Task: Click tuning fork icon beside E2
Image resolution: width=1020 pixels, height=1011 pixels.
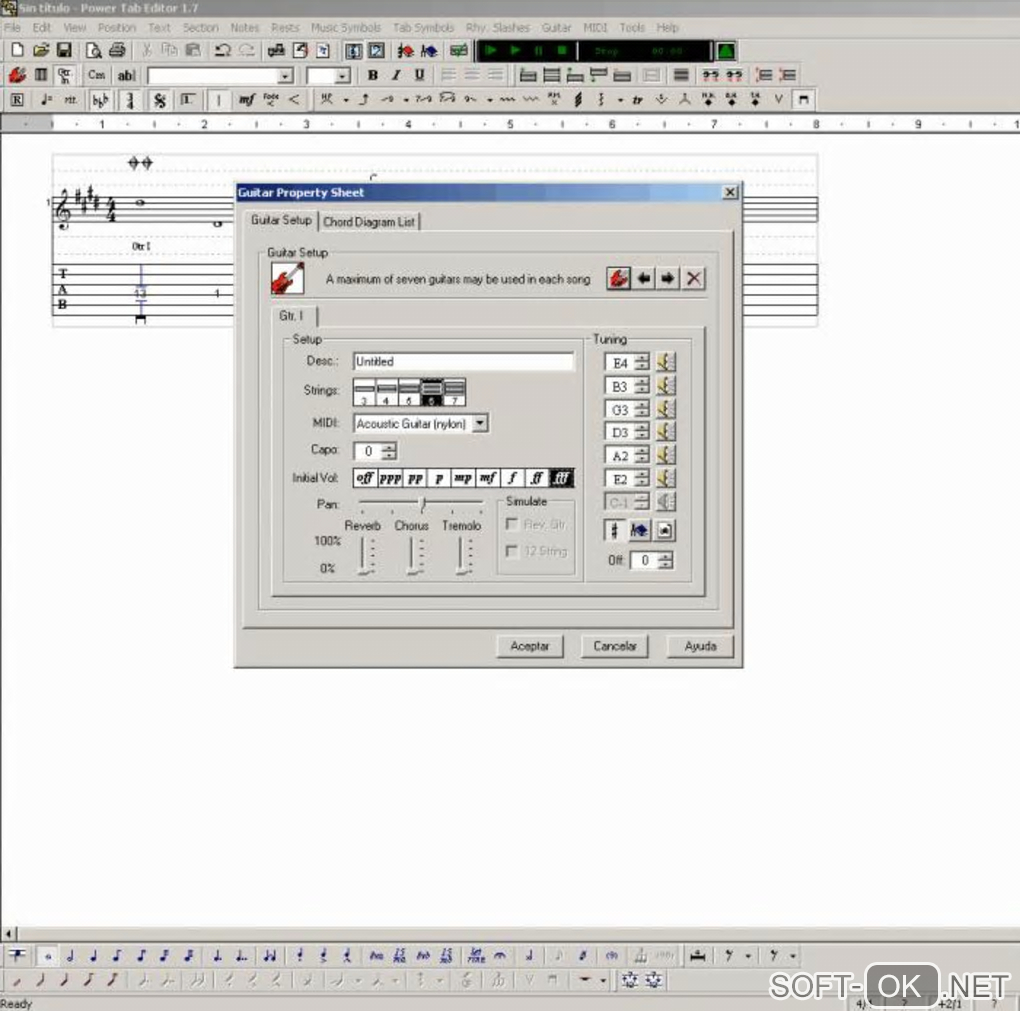Action: coord(665,479)
